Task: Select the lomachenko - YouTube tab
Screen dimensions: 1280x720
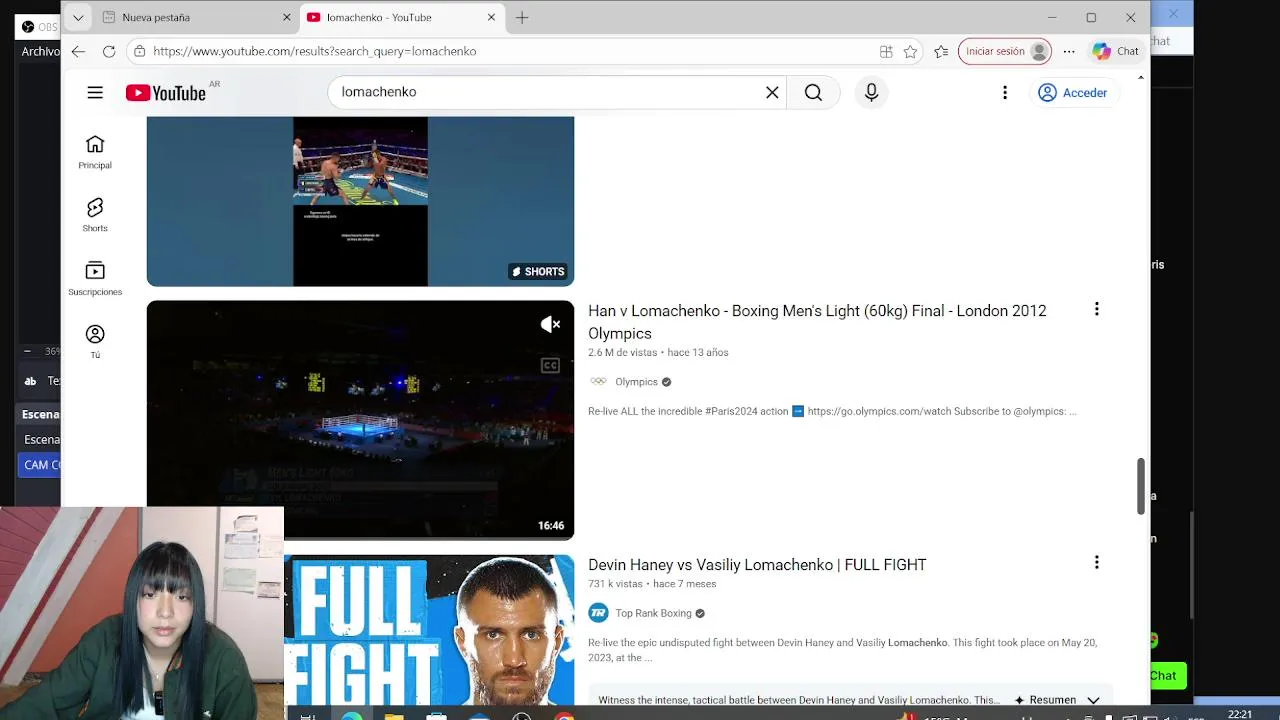Action: 390,17
